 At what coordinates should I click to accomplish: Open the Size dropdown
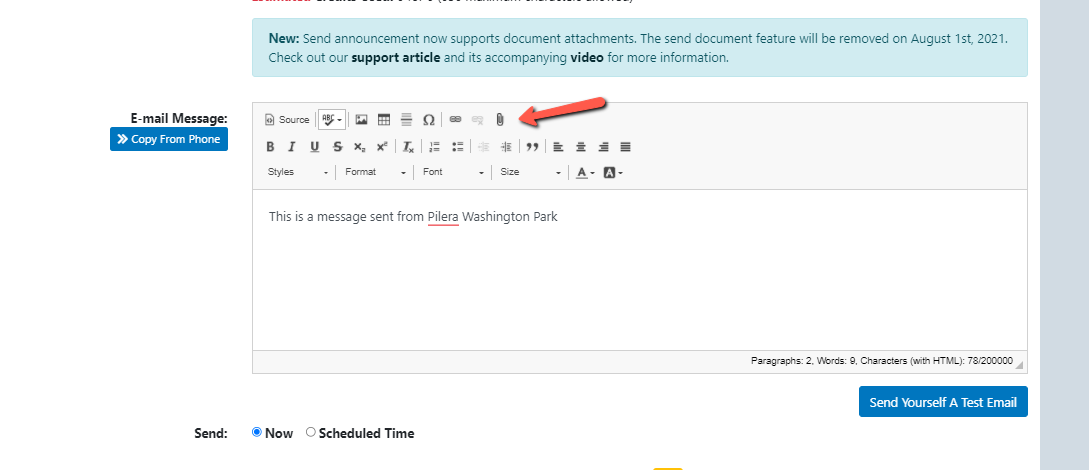click(x=531, y=172)
